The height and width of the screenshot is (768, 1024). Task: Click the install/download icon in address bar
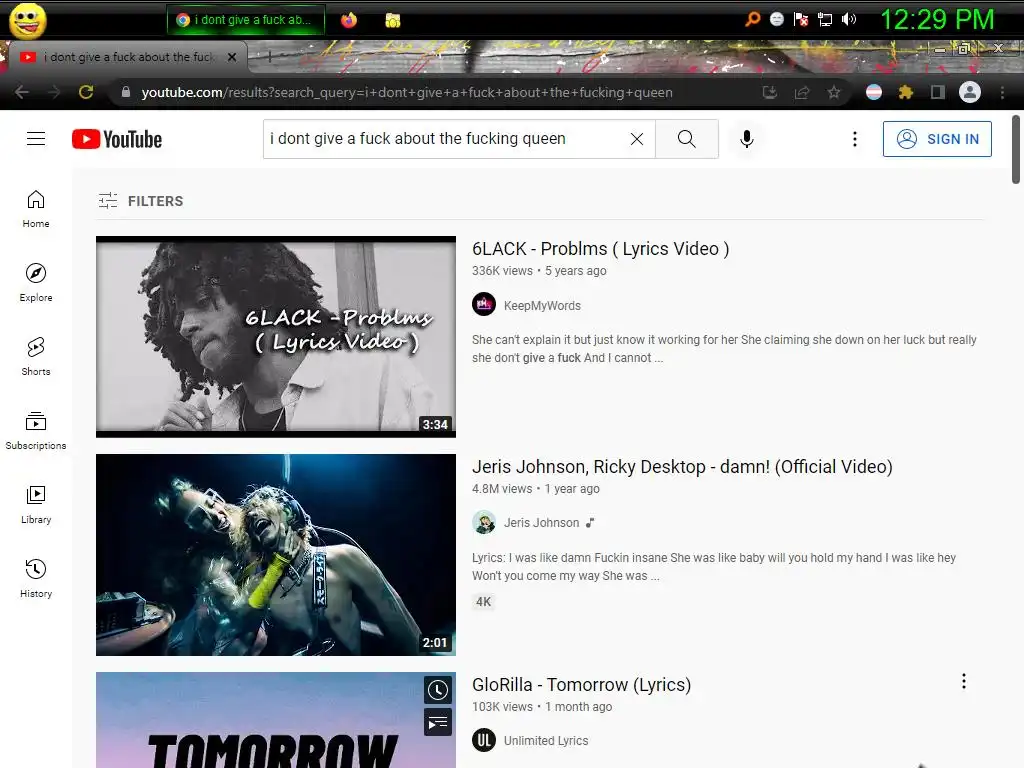tap(770, 92)
